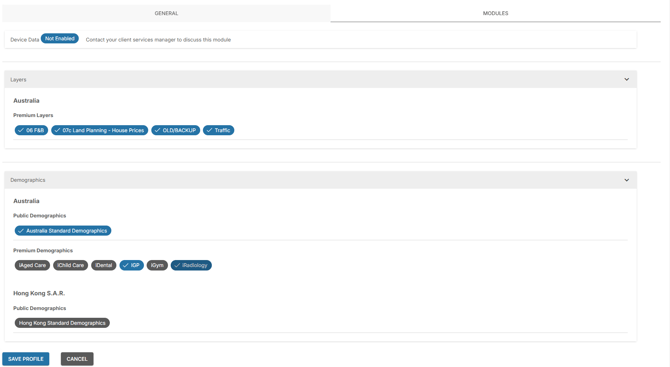Deselect the iGP demographics chip
The image size is (670, 367).
(x=132, y=265)
